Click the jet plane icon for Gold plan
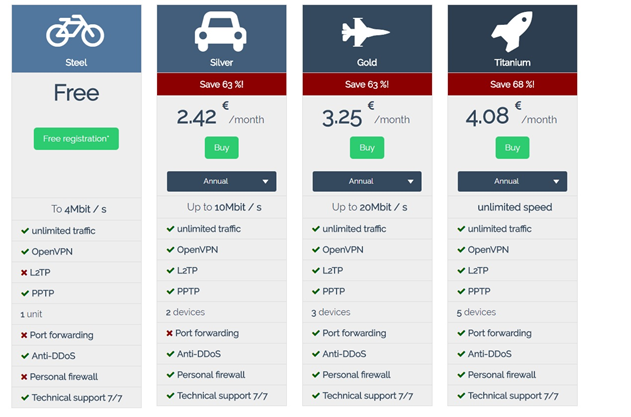 coord(365,32)
